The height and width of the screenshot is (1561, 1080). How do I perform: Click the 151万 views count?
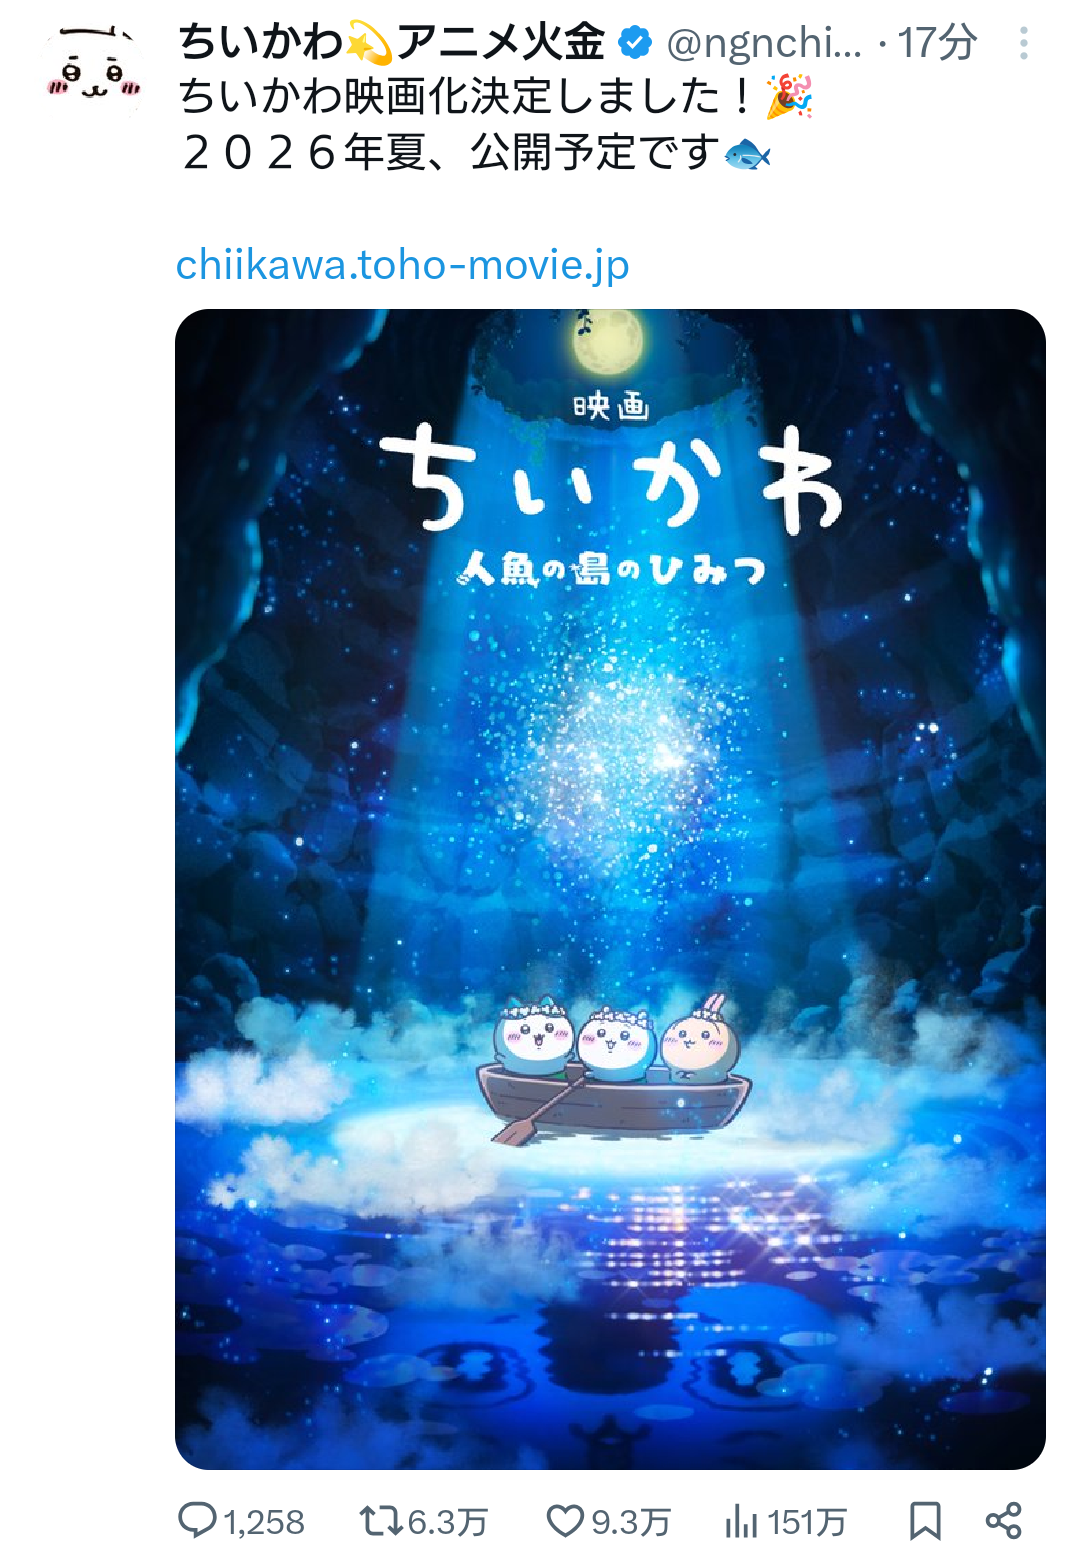(x=806, y=1522)
